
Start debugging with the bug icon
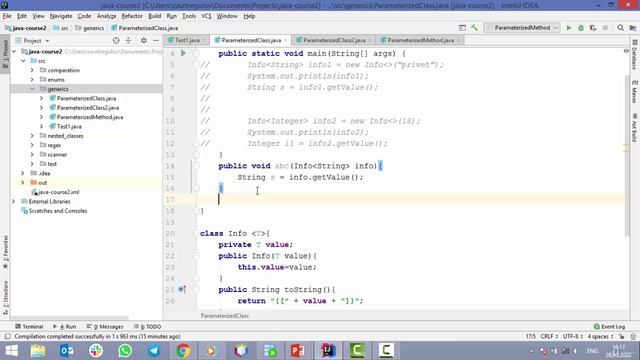pos(581,28)
